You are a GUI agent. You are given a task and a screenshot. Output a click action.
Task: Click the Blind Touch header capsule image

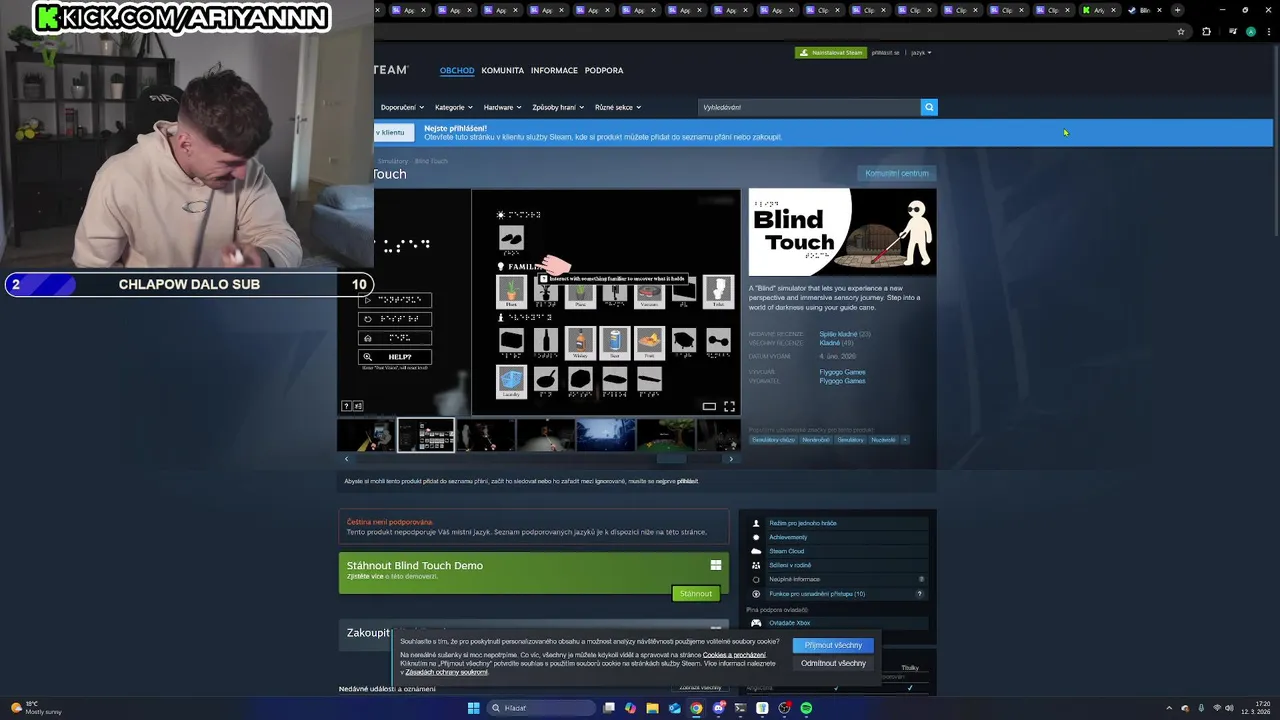842,232
